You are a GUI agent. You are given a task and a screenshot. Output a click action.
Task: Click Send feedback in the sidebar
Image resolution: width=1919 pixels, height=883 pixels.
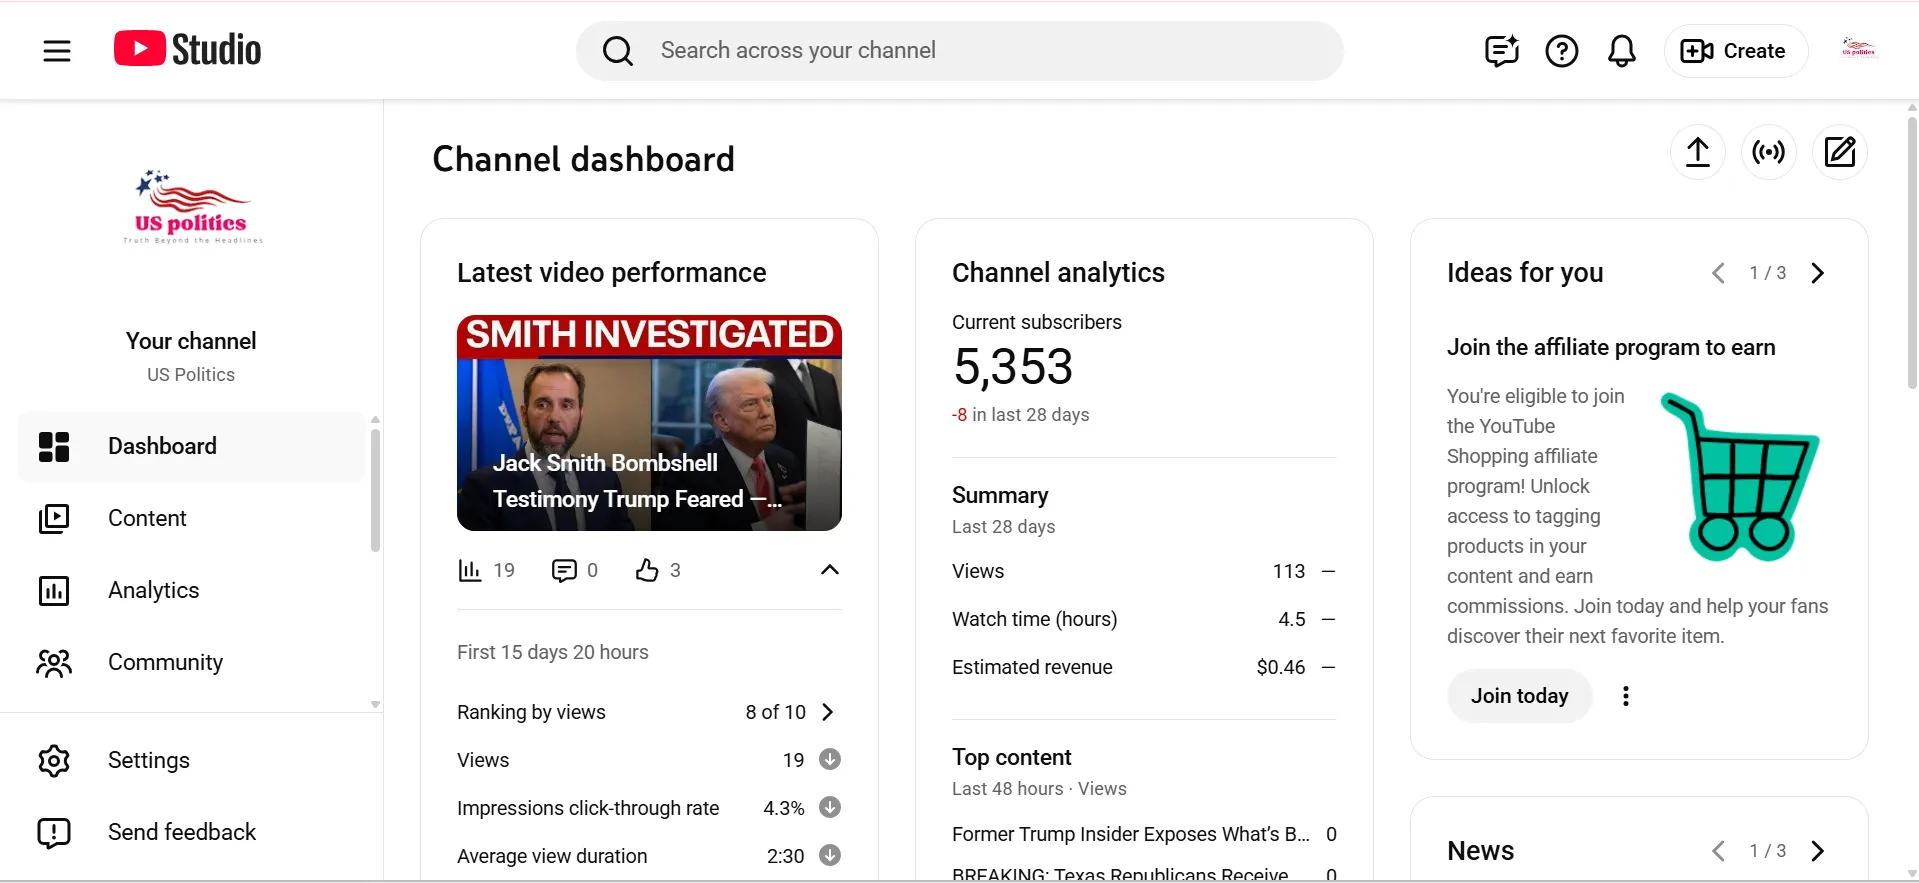click(191, 832)
